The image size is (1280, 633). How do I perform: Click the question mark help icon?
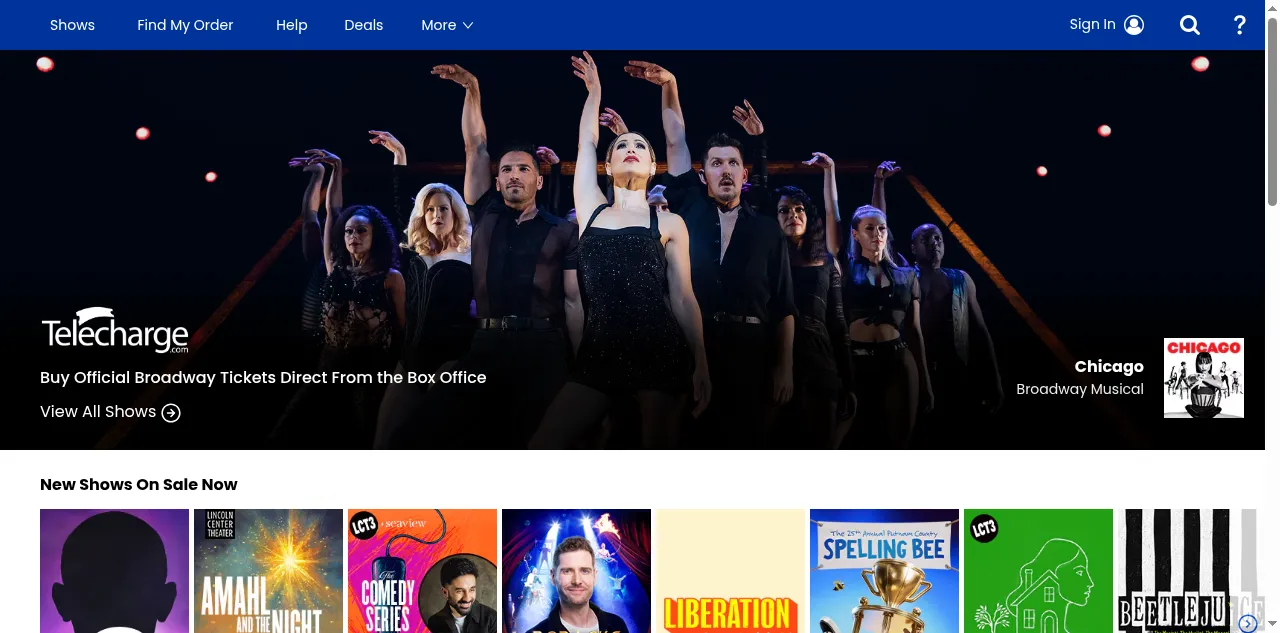point(1240,25)
